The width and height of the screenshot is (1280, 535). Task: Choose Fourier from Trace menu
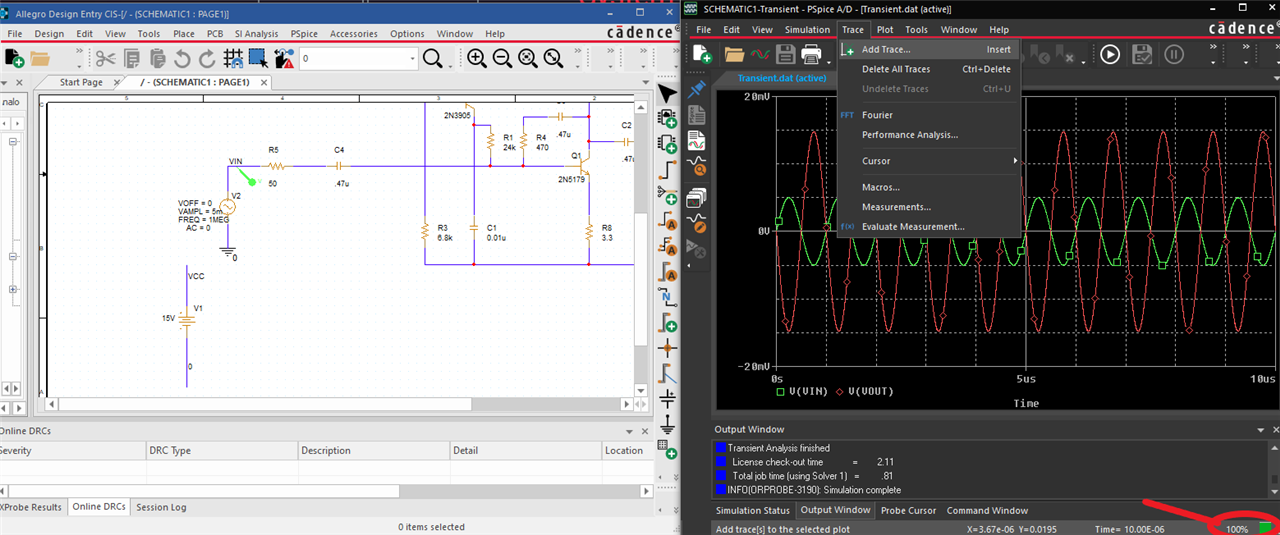[927, 115]
